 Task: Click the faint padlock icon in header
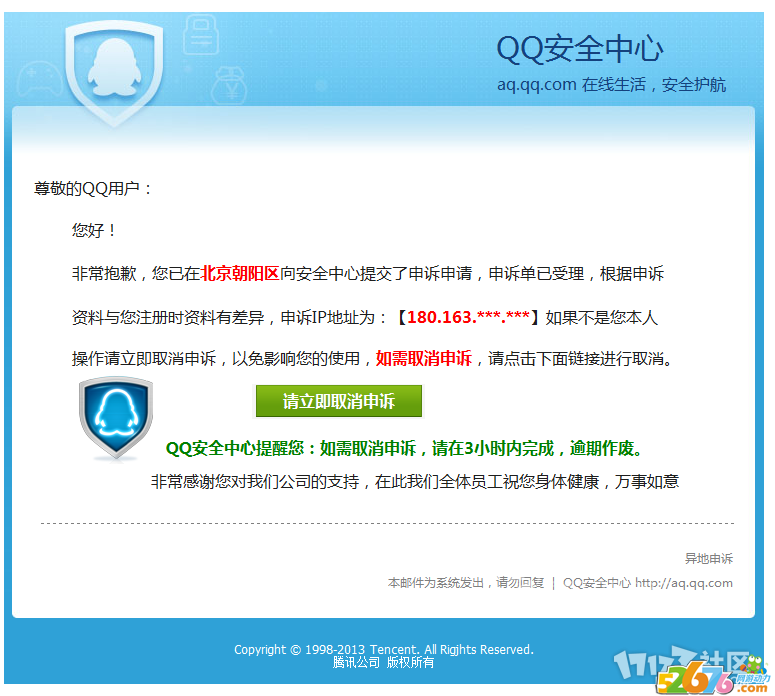tap(201, 34)
